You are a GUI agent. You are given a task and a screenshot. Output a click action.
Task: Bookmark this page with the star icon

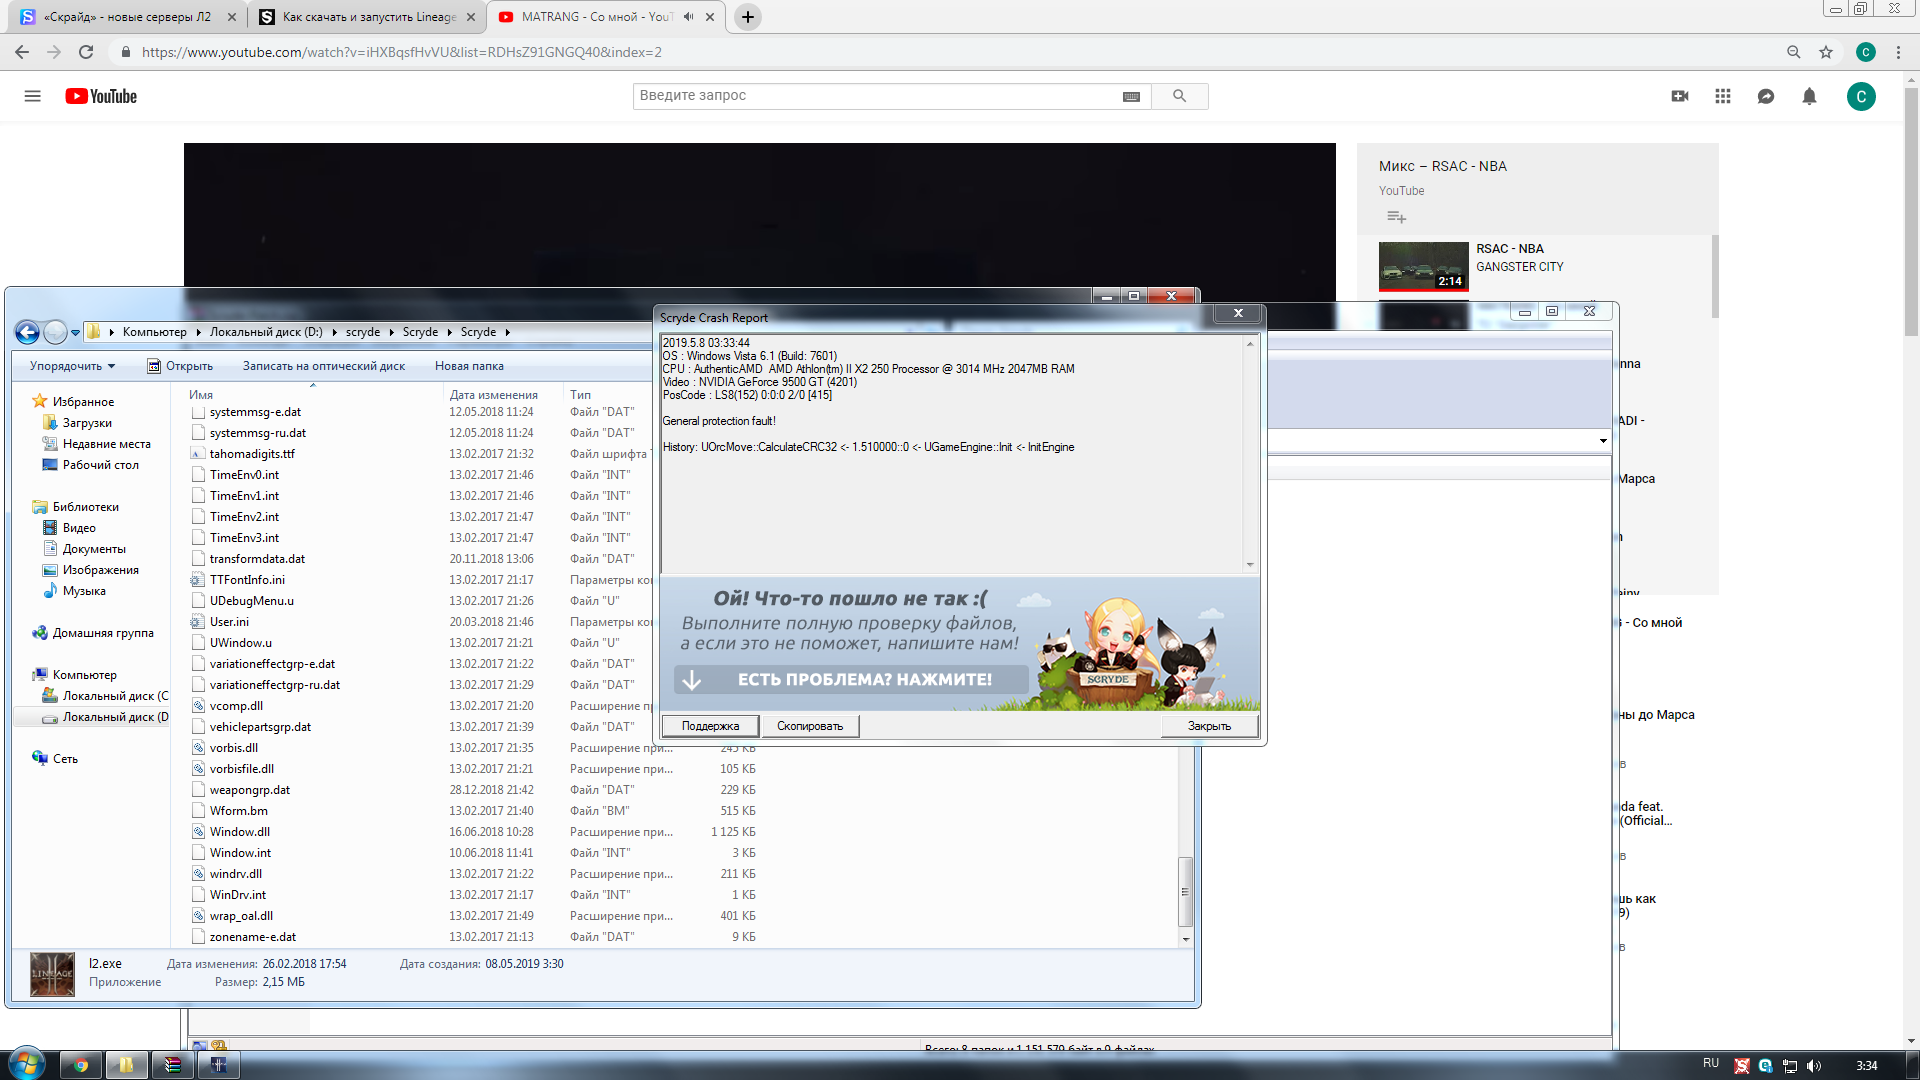tap(1826, 52)
